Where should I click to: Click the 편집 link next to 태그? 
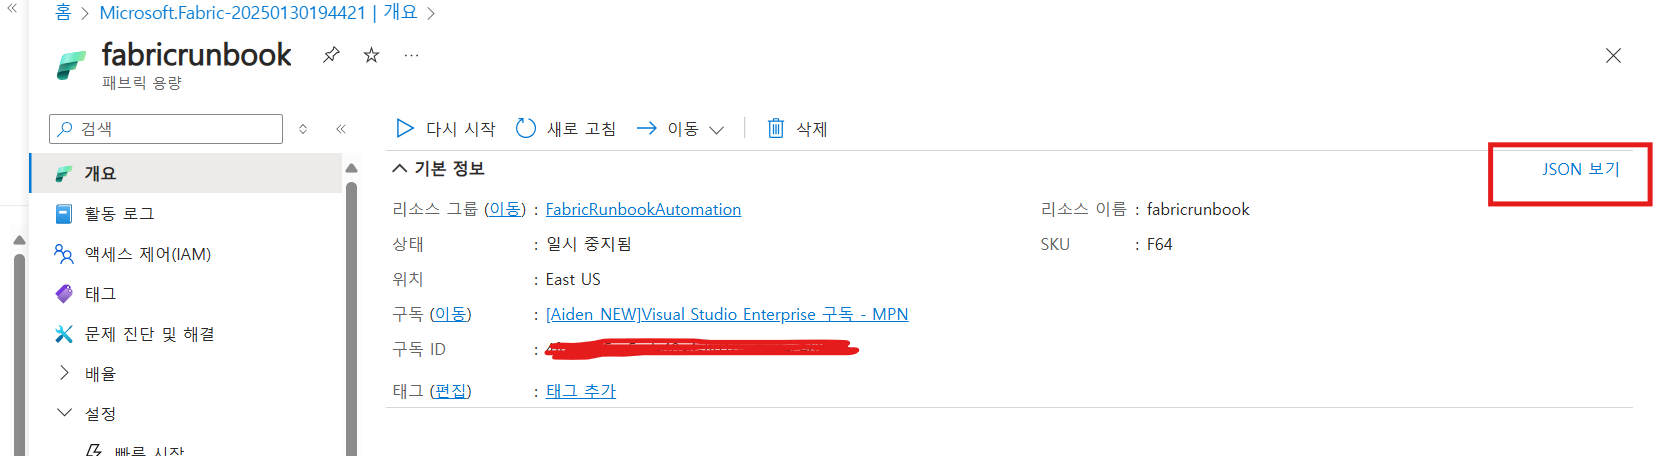coord(450,391)
